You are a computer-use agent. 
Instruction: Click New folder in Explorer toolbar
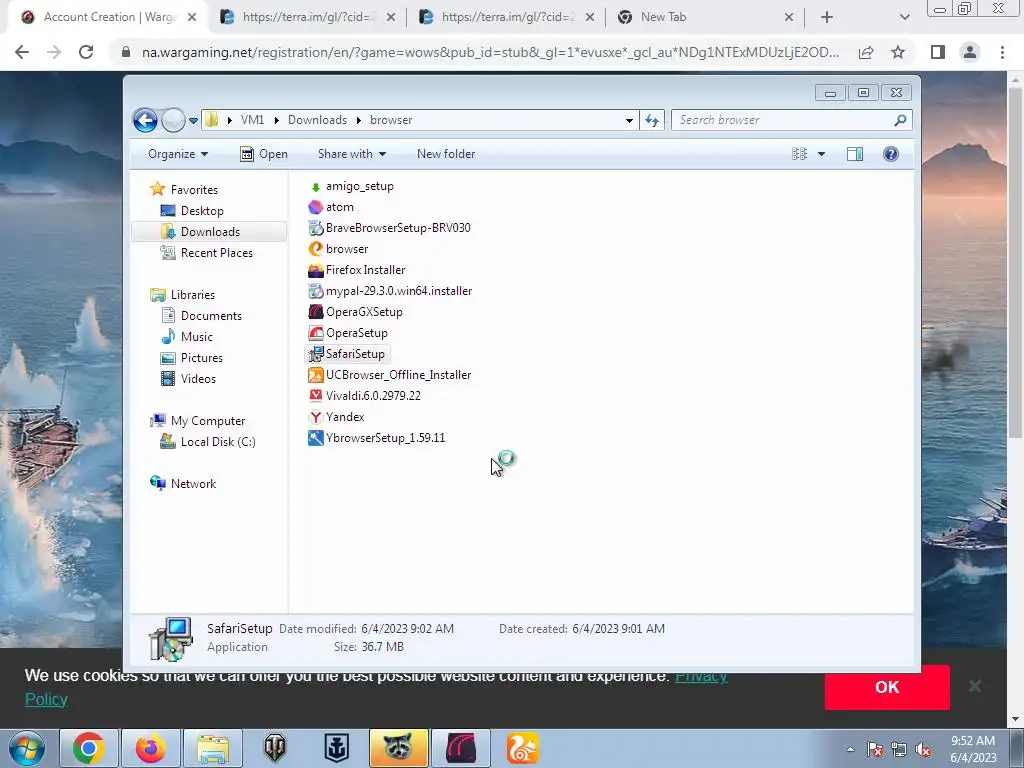446,154
